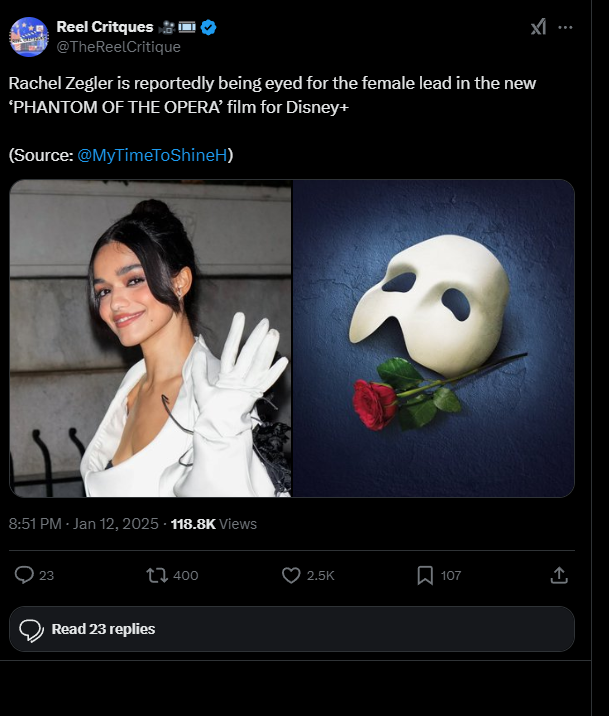This screenshot has height=716, width=609.
Task: Click the 118.8K Views count
Action: click(x=214, y=524)
